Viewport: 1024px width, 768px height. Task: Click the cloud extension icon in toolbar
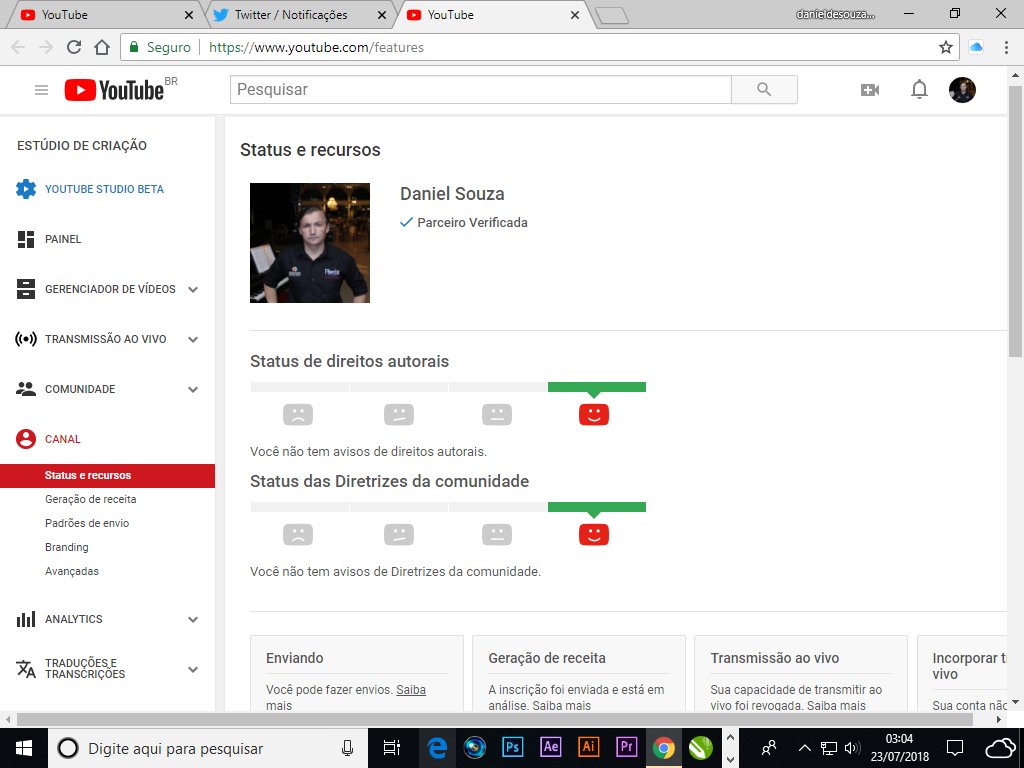coord(976,47)
